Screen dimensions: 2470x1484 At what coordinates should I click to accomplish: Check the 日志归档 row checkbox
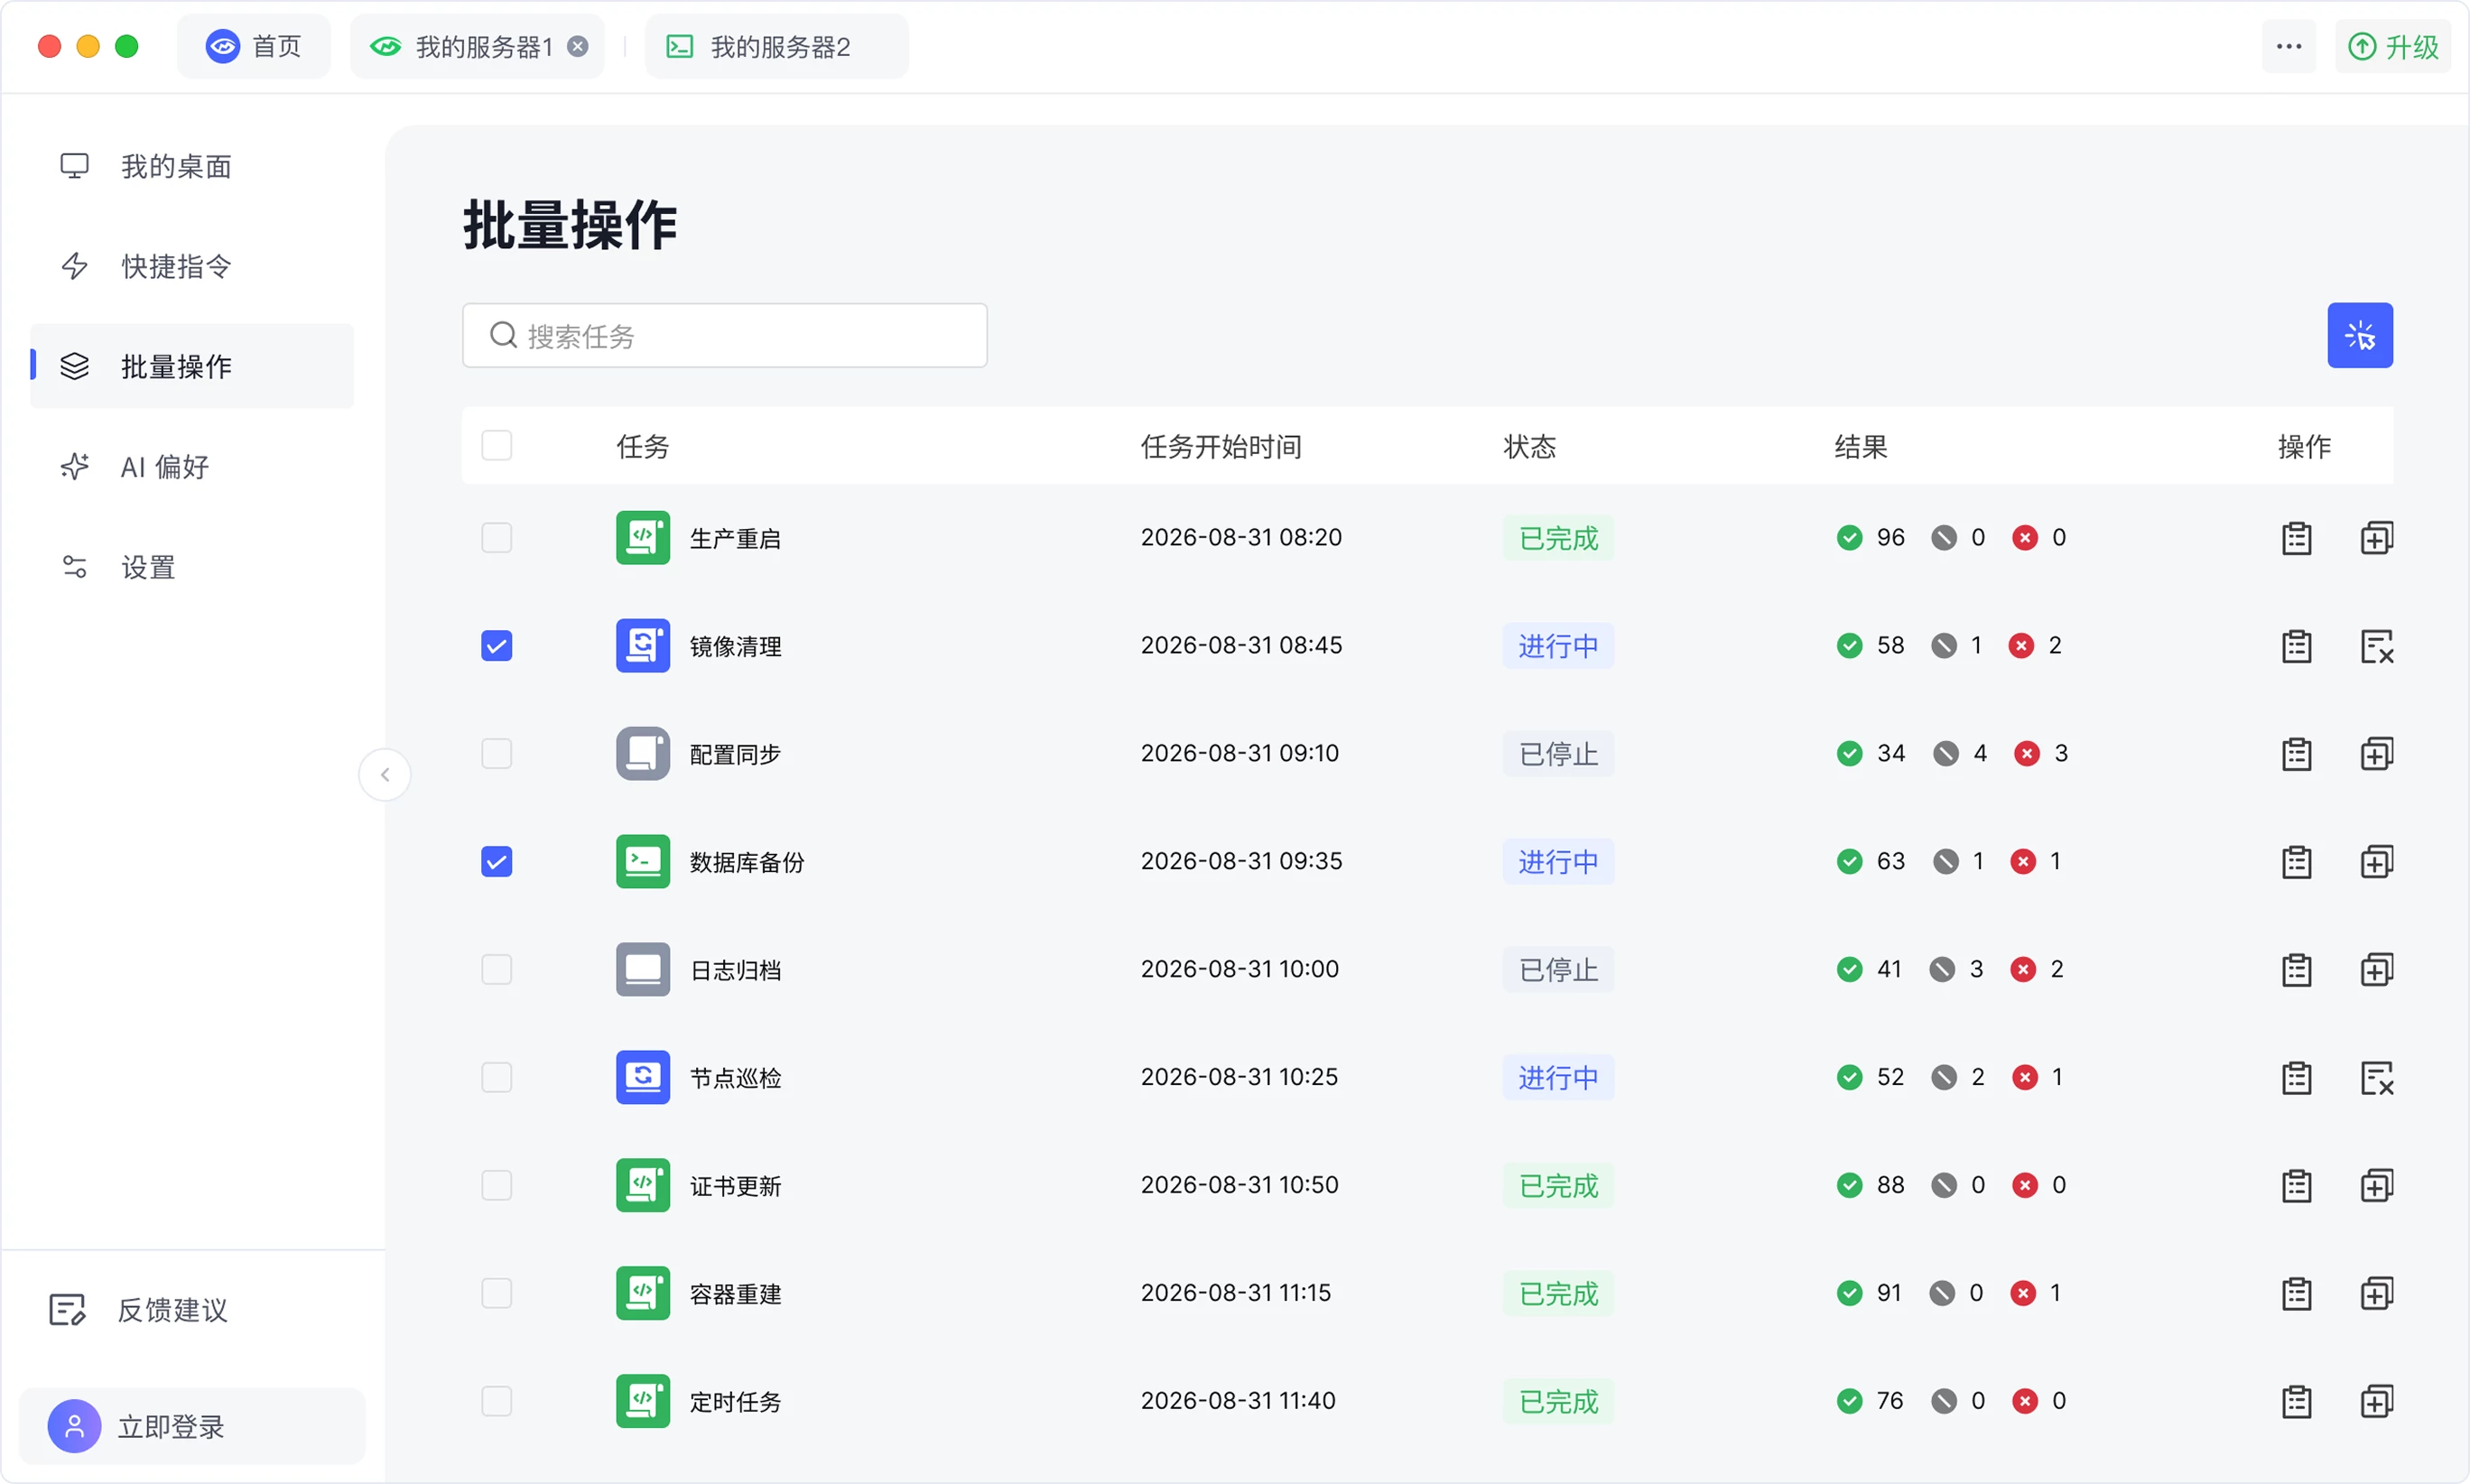pyautogui.click(x=497, y=970)
